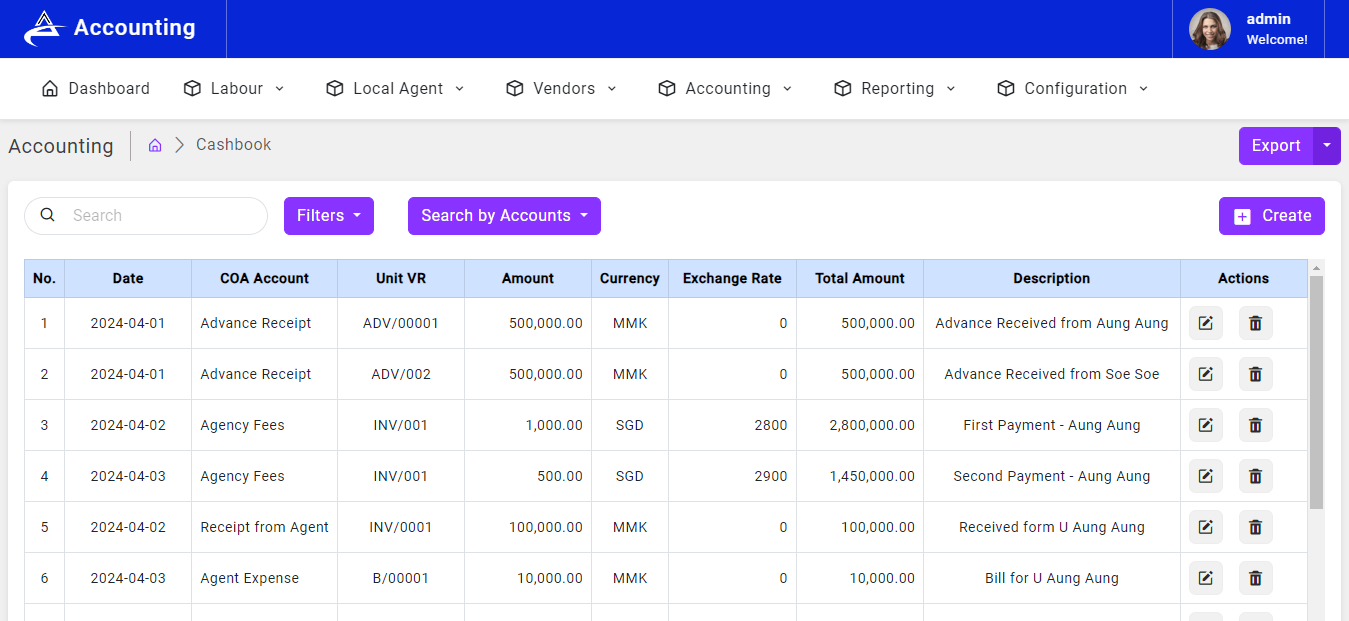This screenshot has width=1349, height=621.
Task: Open the Configuration menu
Action: [1073, 89]
